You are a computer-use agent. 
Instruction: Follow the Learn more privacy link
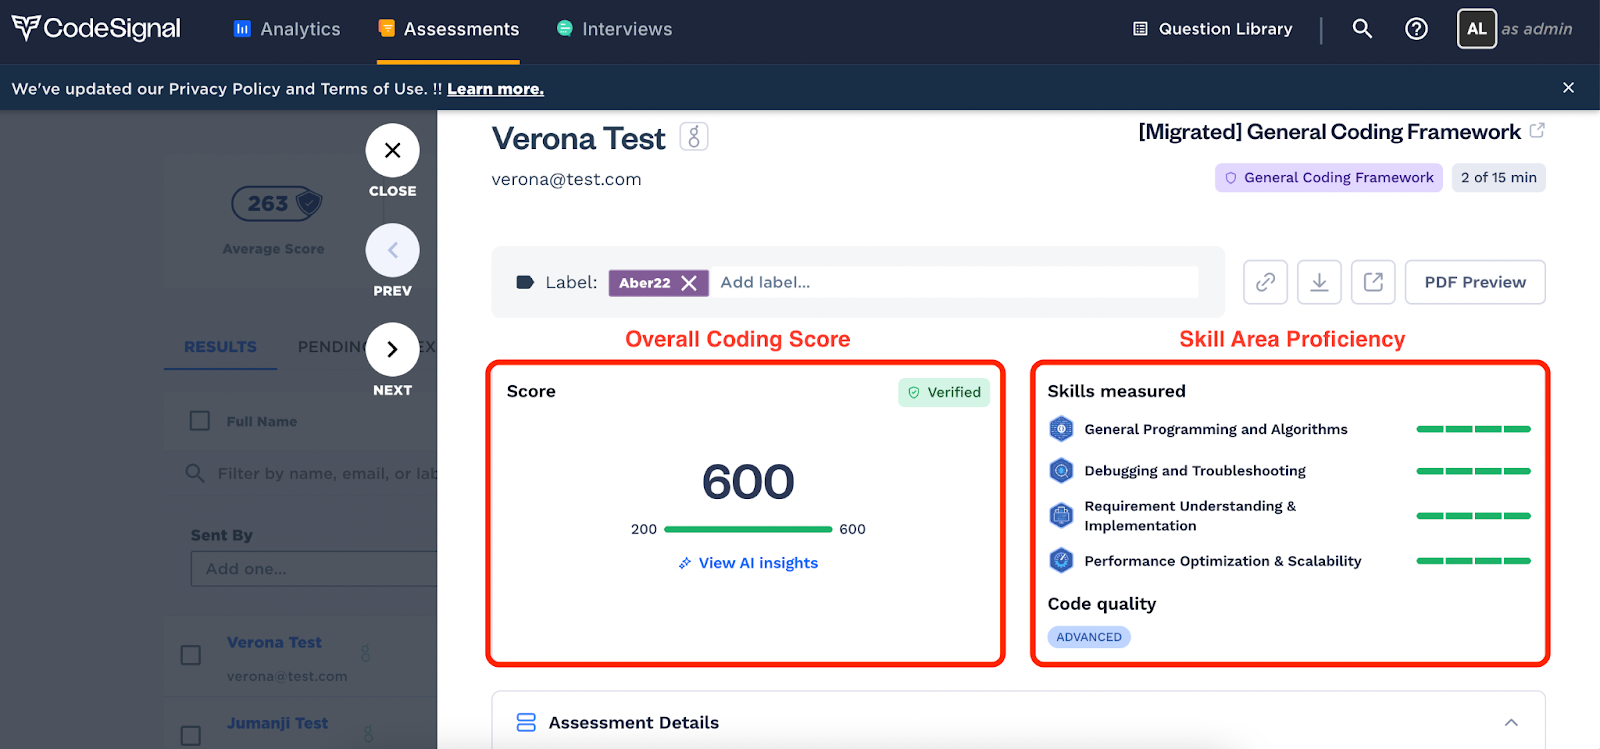(495, 89)
